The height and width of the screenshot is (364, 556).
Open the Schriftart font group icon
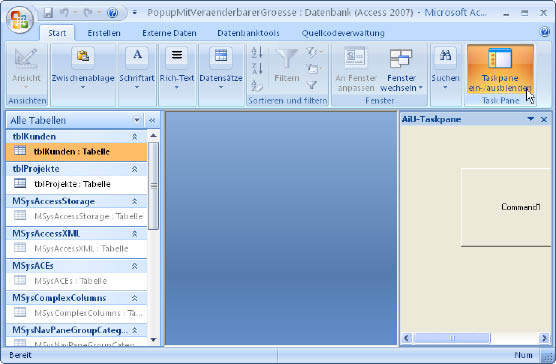tap(137, 57)
